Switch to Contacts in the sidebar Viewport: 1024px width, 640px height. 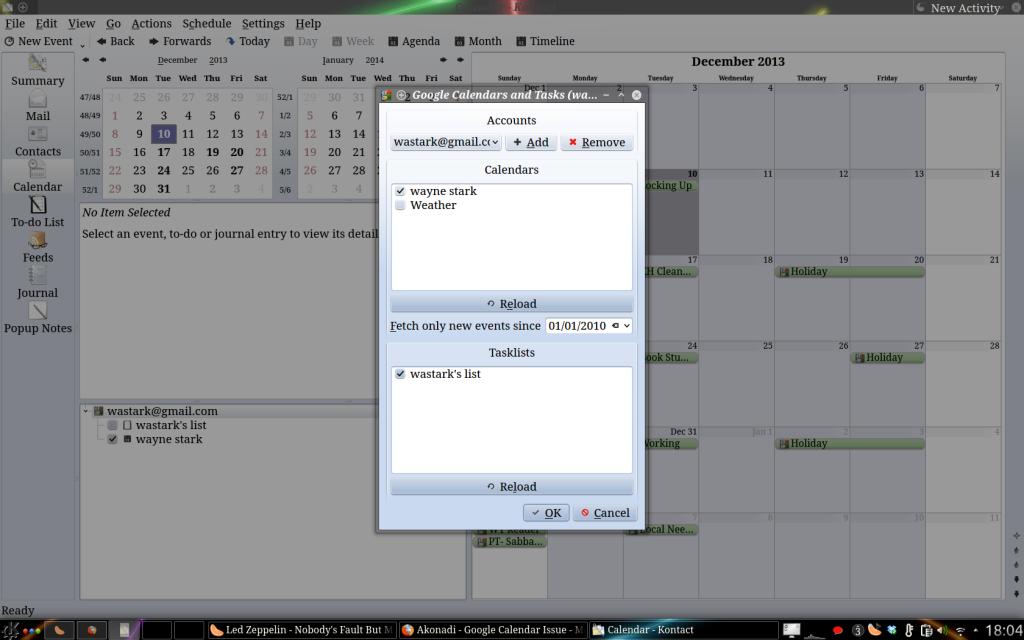[38, 141]
